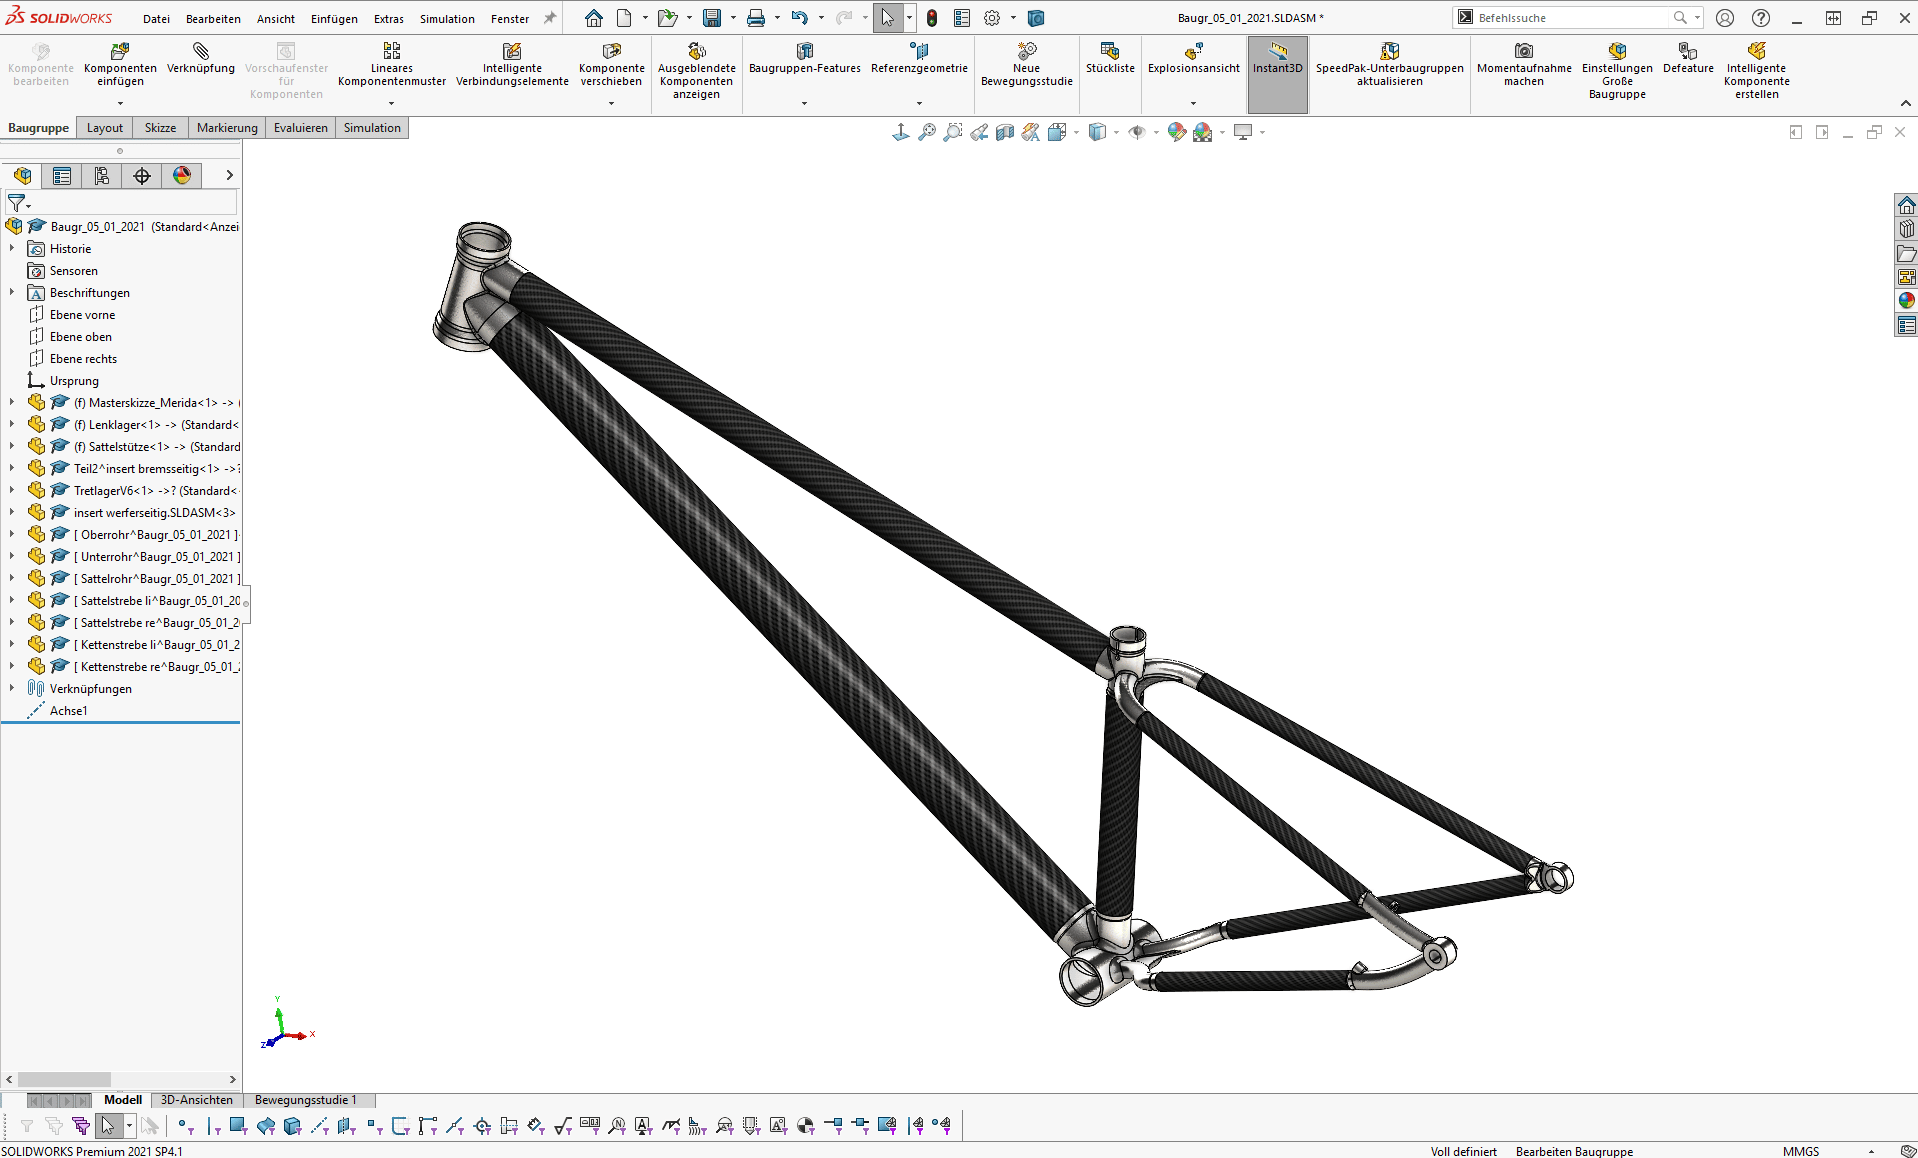1918x1158 pixels.
Task: Click the feature tree horizontal scrollbar
Action: (x=64, y=1080)
